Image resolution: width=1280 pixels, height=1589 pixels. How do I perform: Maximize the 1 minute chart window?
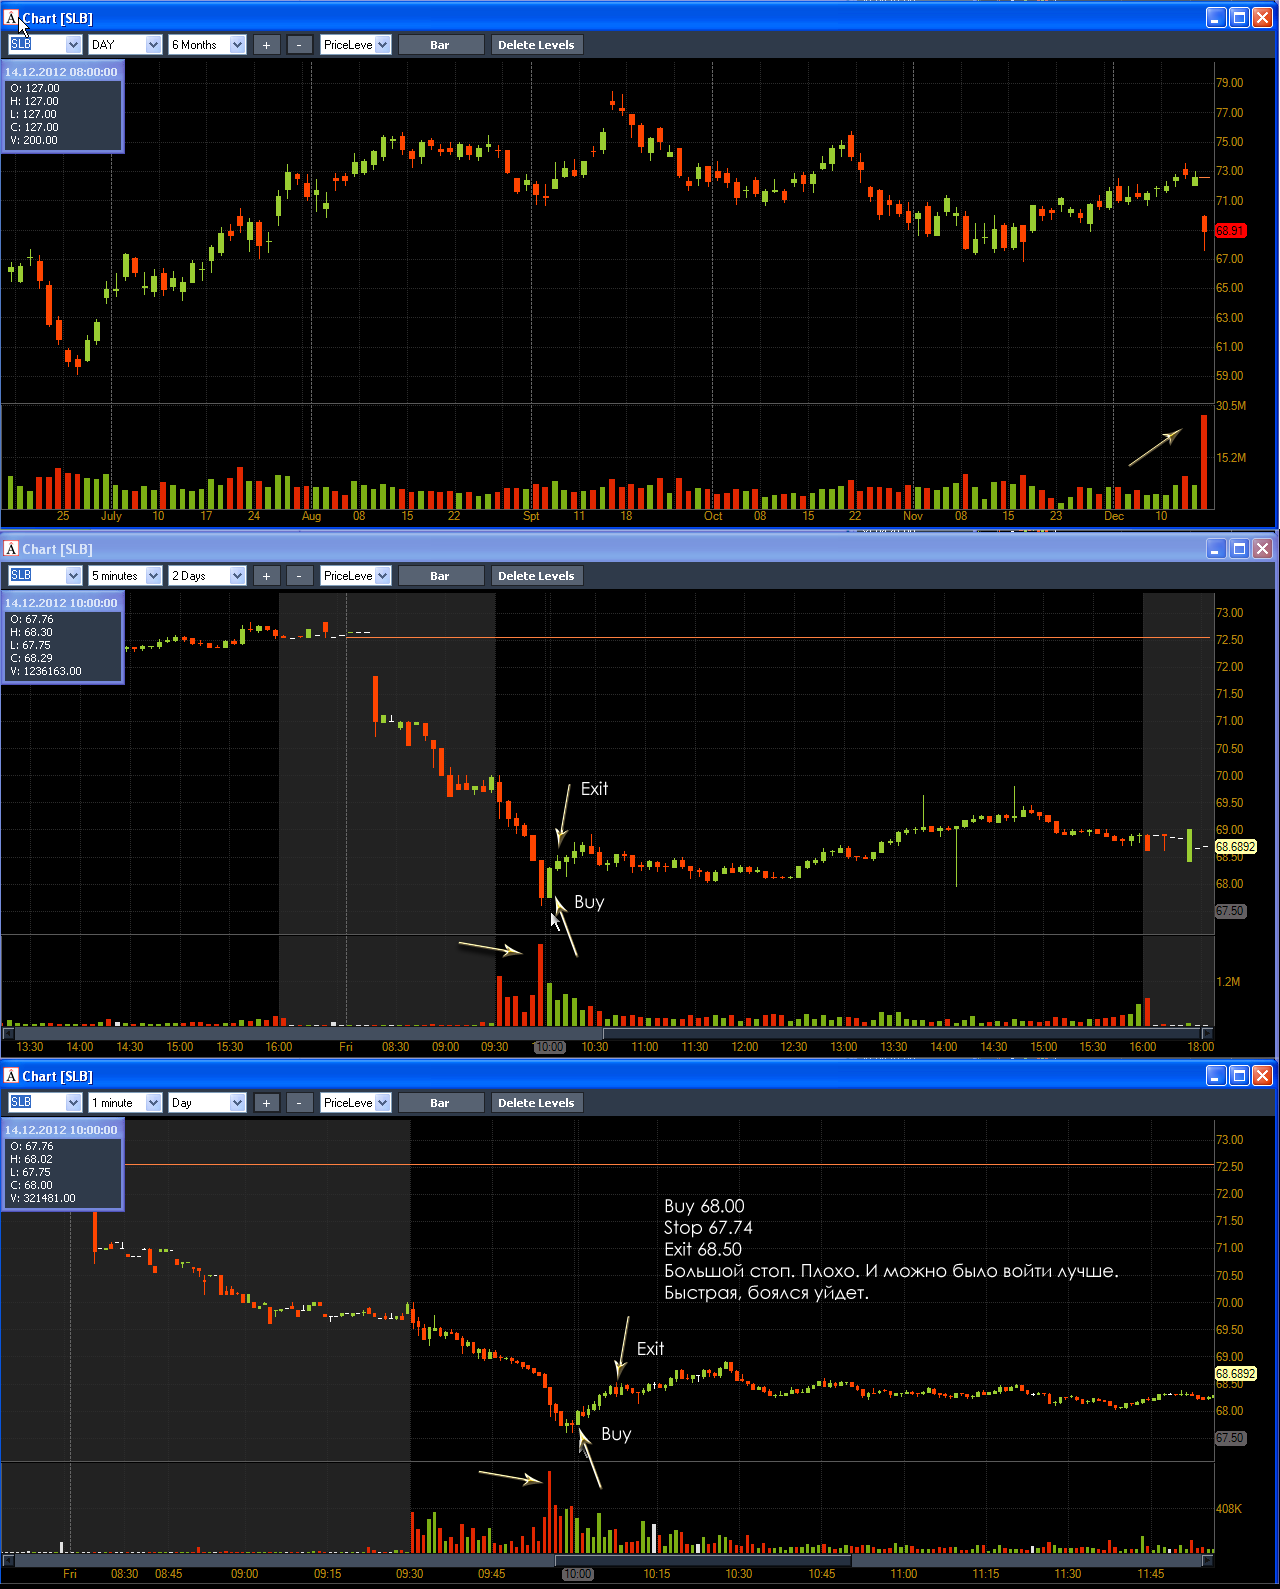pos(1239,1076)
